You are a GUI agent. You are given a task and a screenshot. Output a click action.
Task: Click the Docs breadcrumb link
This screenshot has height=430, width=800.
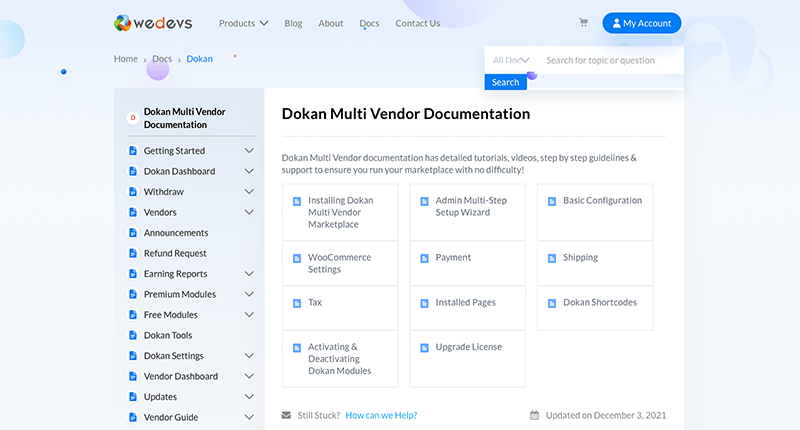point(162,59)
